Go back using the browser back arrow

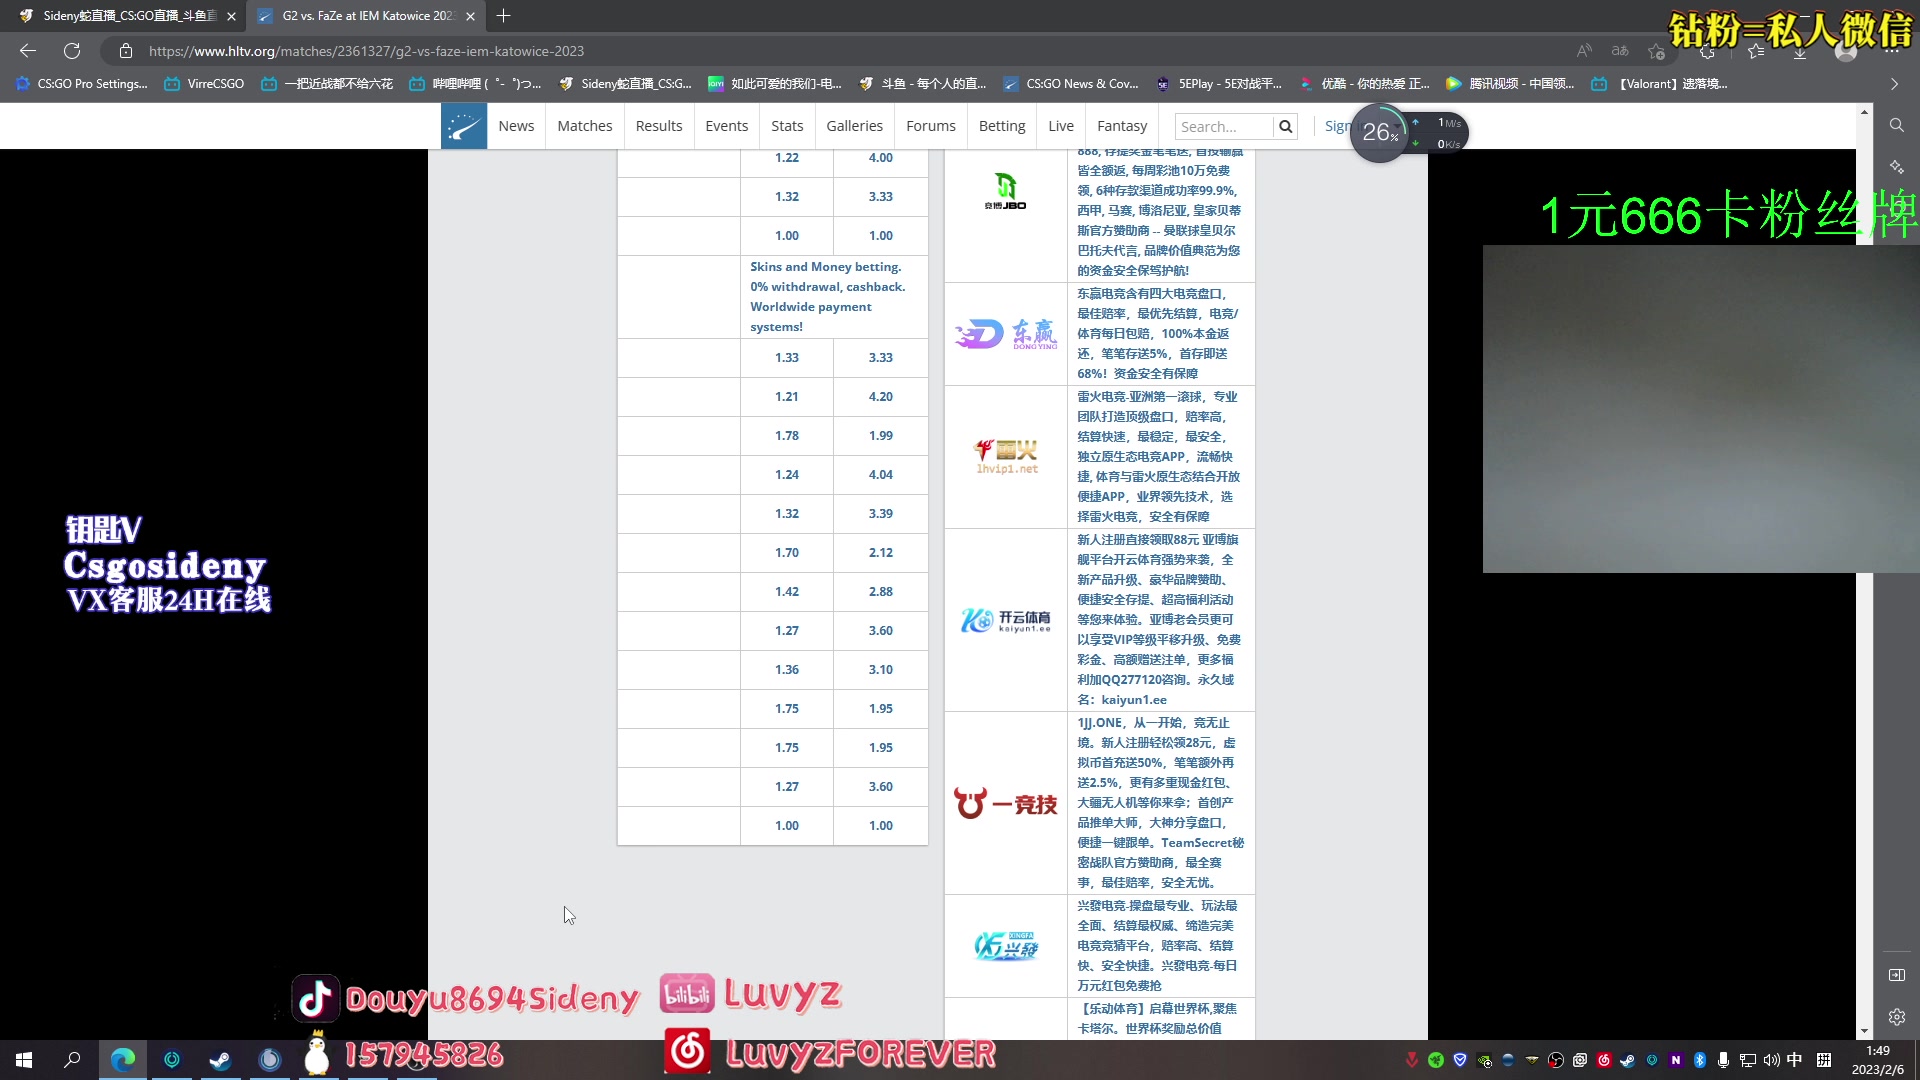tap(28, 51)
